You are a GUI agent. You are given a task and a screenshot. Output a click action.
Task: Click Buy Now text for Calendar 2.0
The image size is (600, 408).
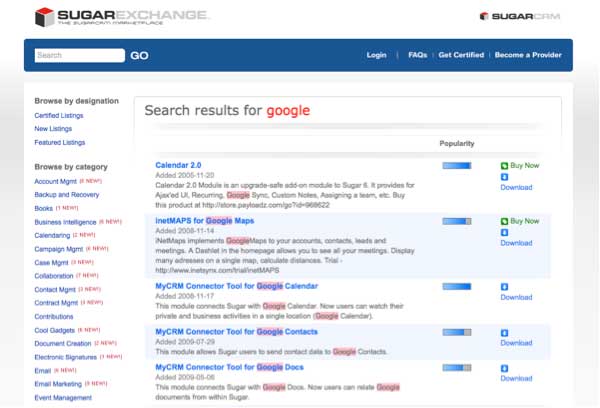pos(525,165)
